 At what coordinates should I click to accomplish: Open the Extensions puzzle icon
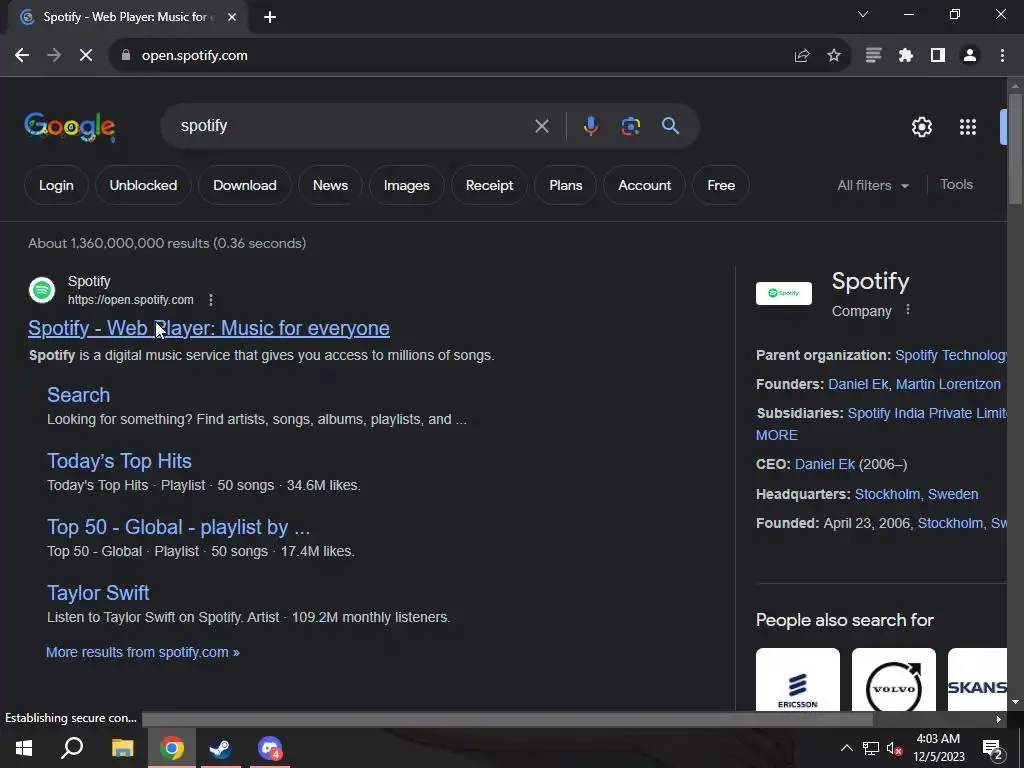pos(906,56)
